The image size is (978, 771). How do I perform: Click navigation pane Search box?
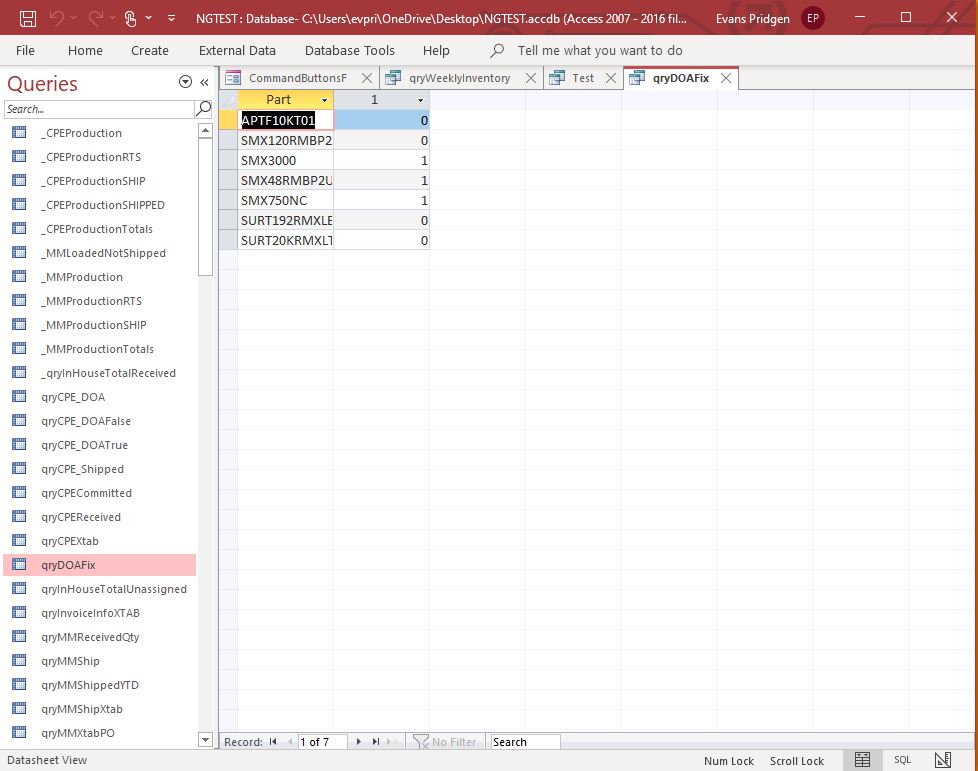(x=99, y=109)
